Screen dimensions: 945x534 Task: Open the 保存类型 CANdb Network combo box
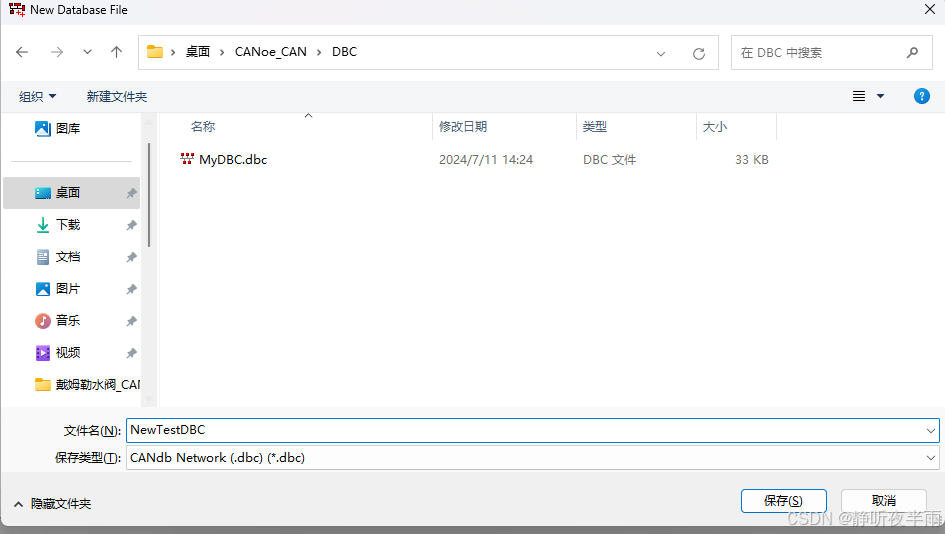click(x=533, y=458)
